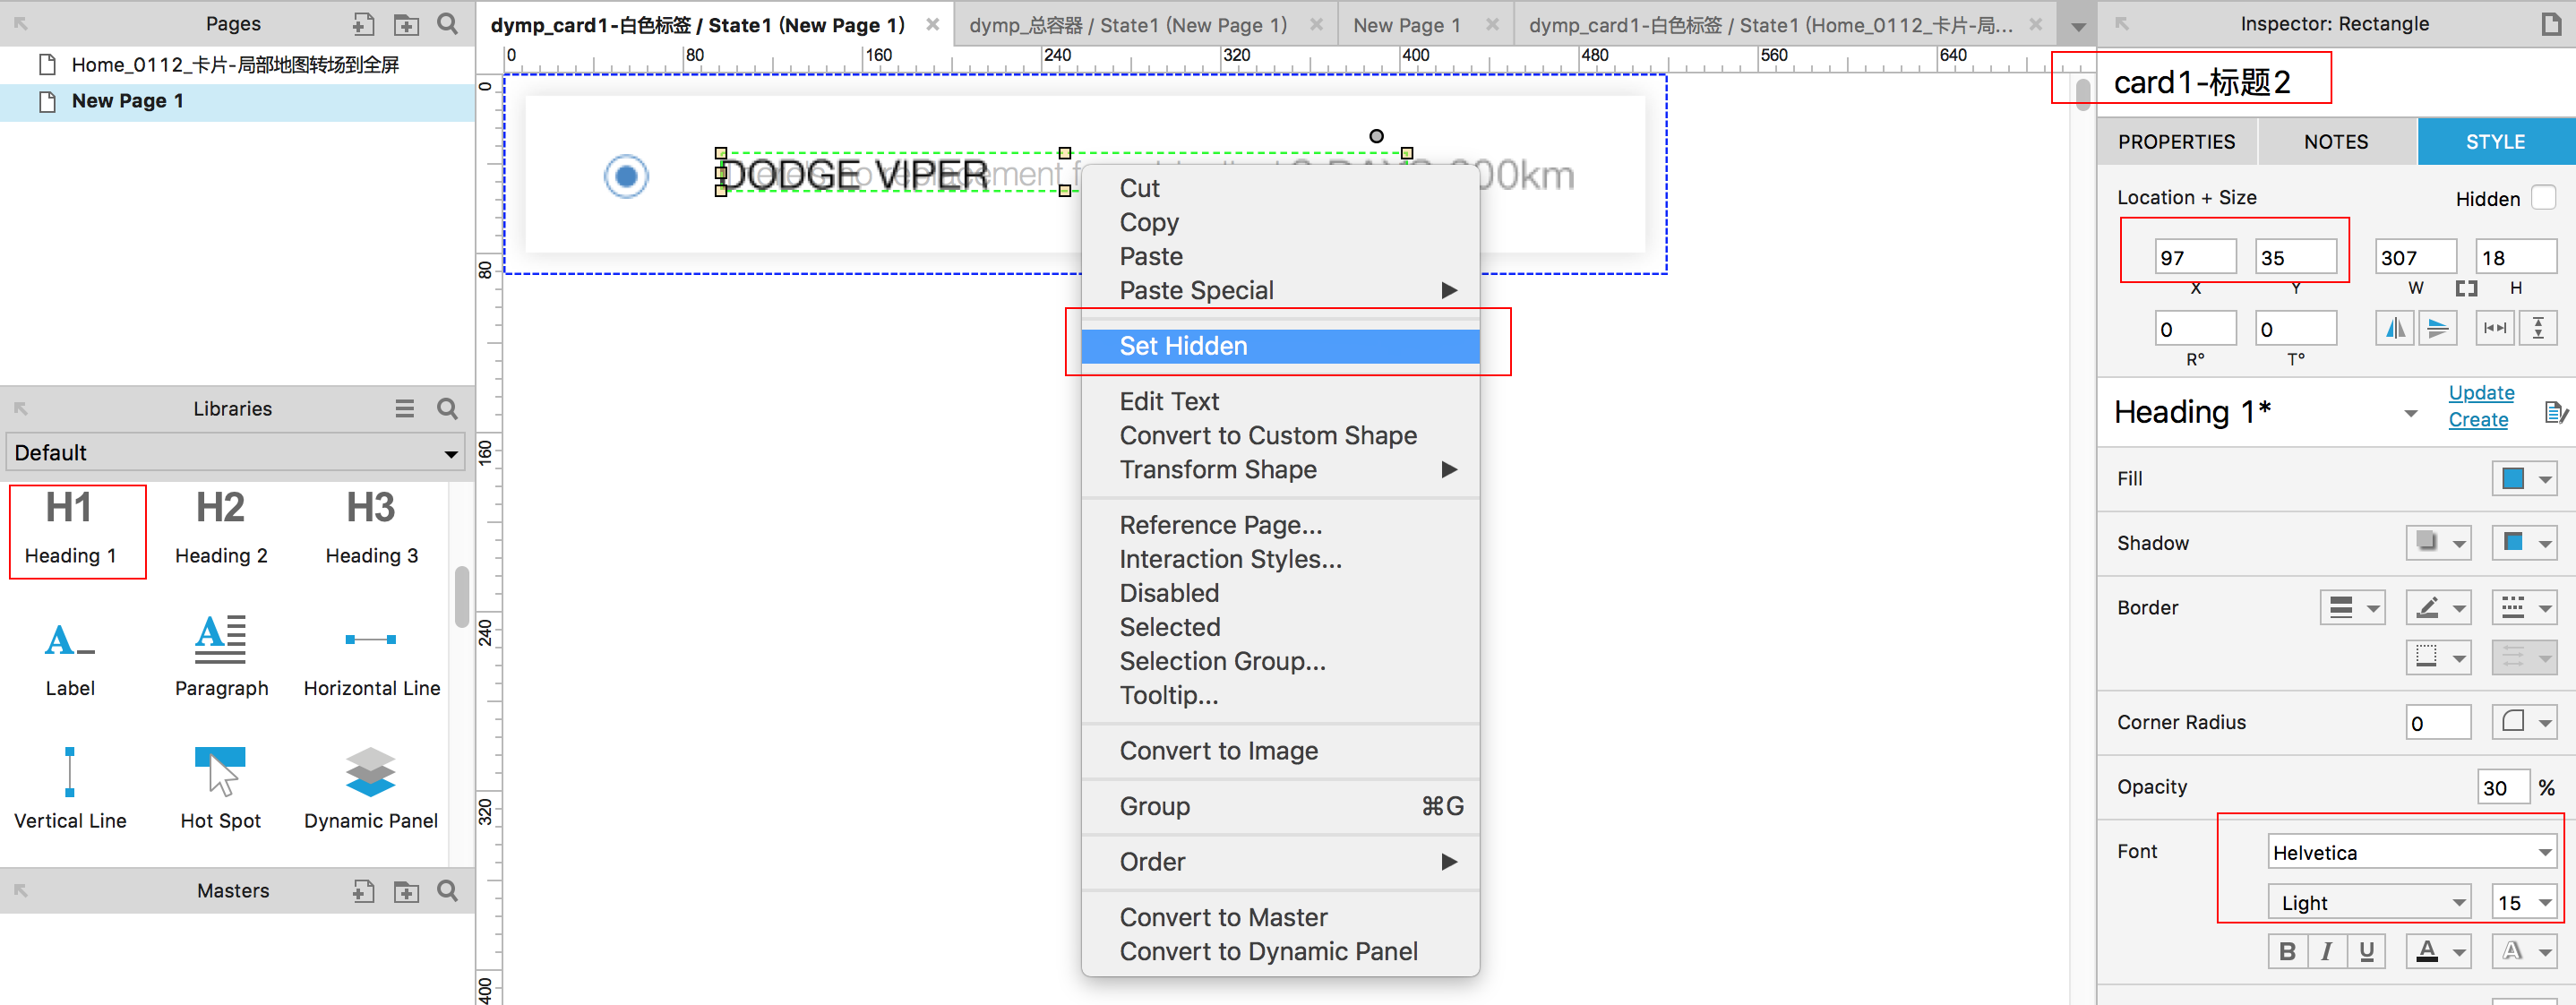Click the Add Folder icon in Pages panel
The width and height of the screenshot is (2576, 1005).
pyautogui.click(x=406, y=24)
